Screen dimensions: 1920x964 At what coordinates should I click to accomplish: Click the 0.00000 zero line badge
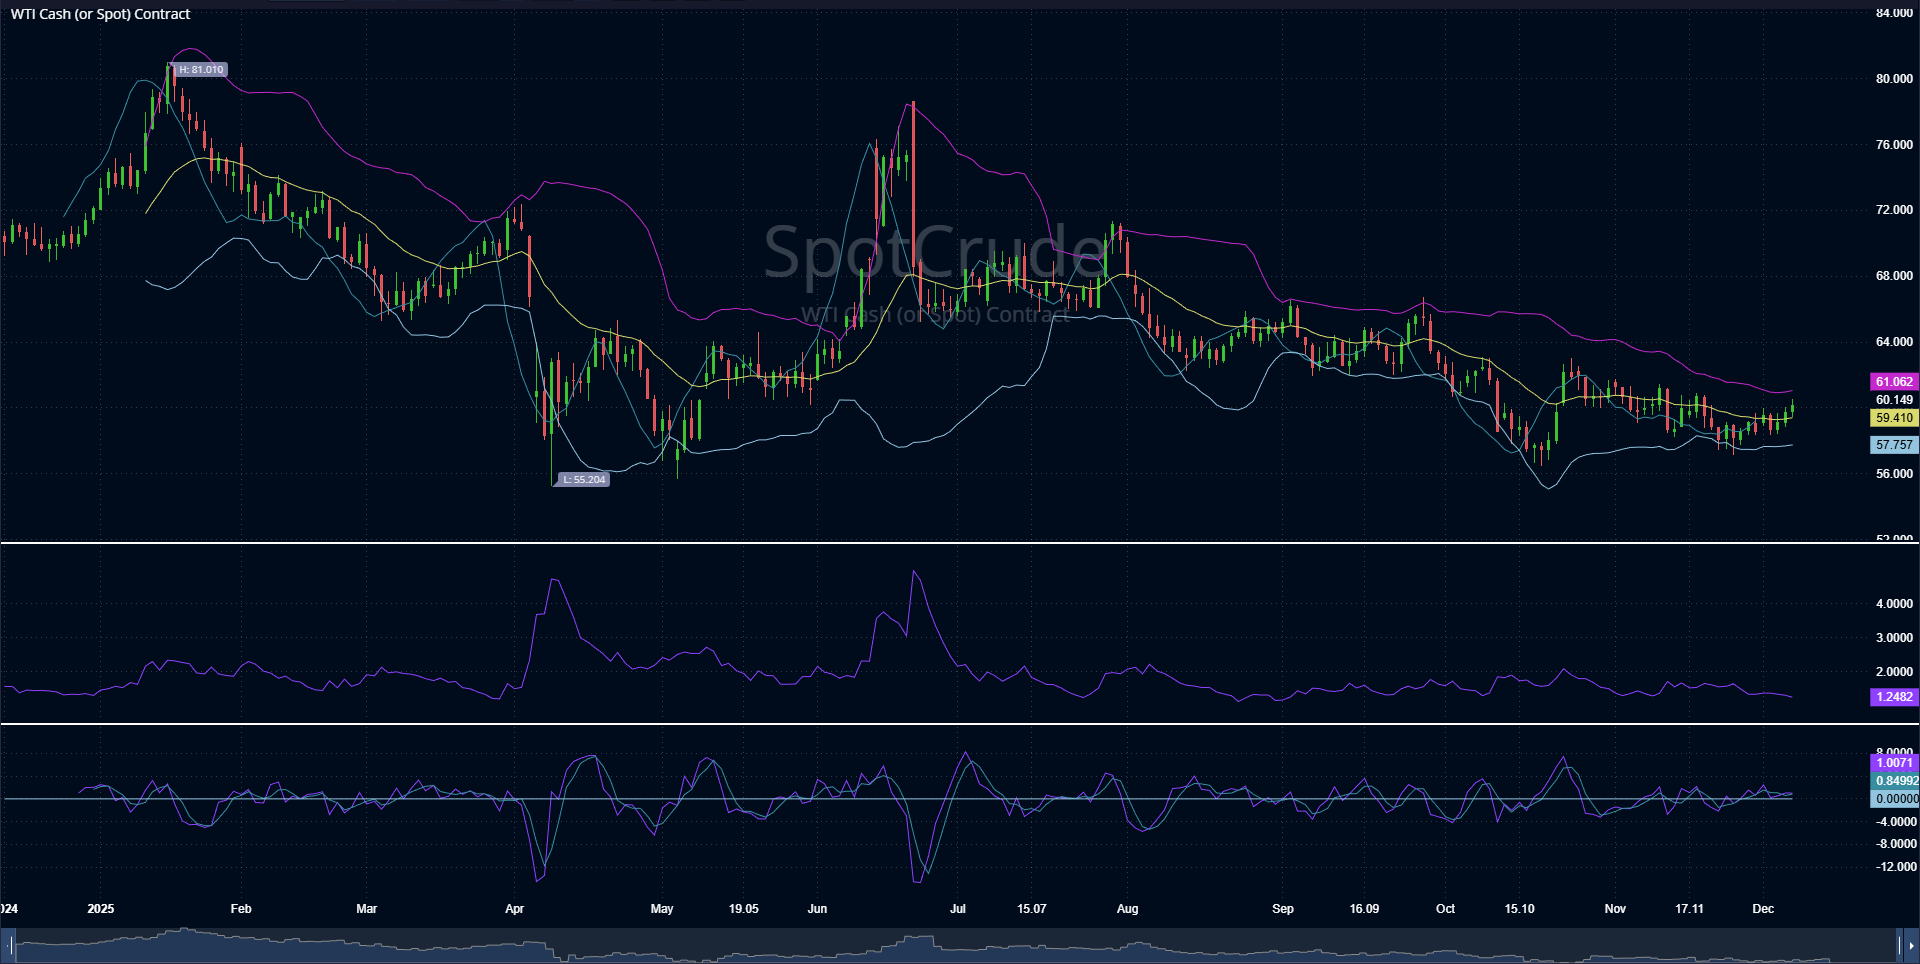(x=1896, y=798)
